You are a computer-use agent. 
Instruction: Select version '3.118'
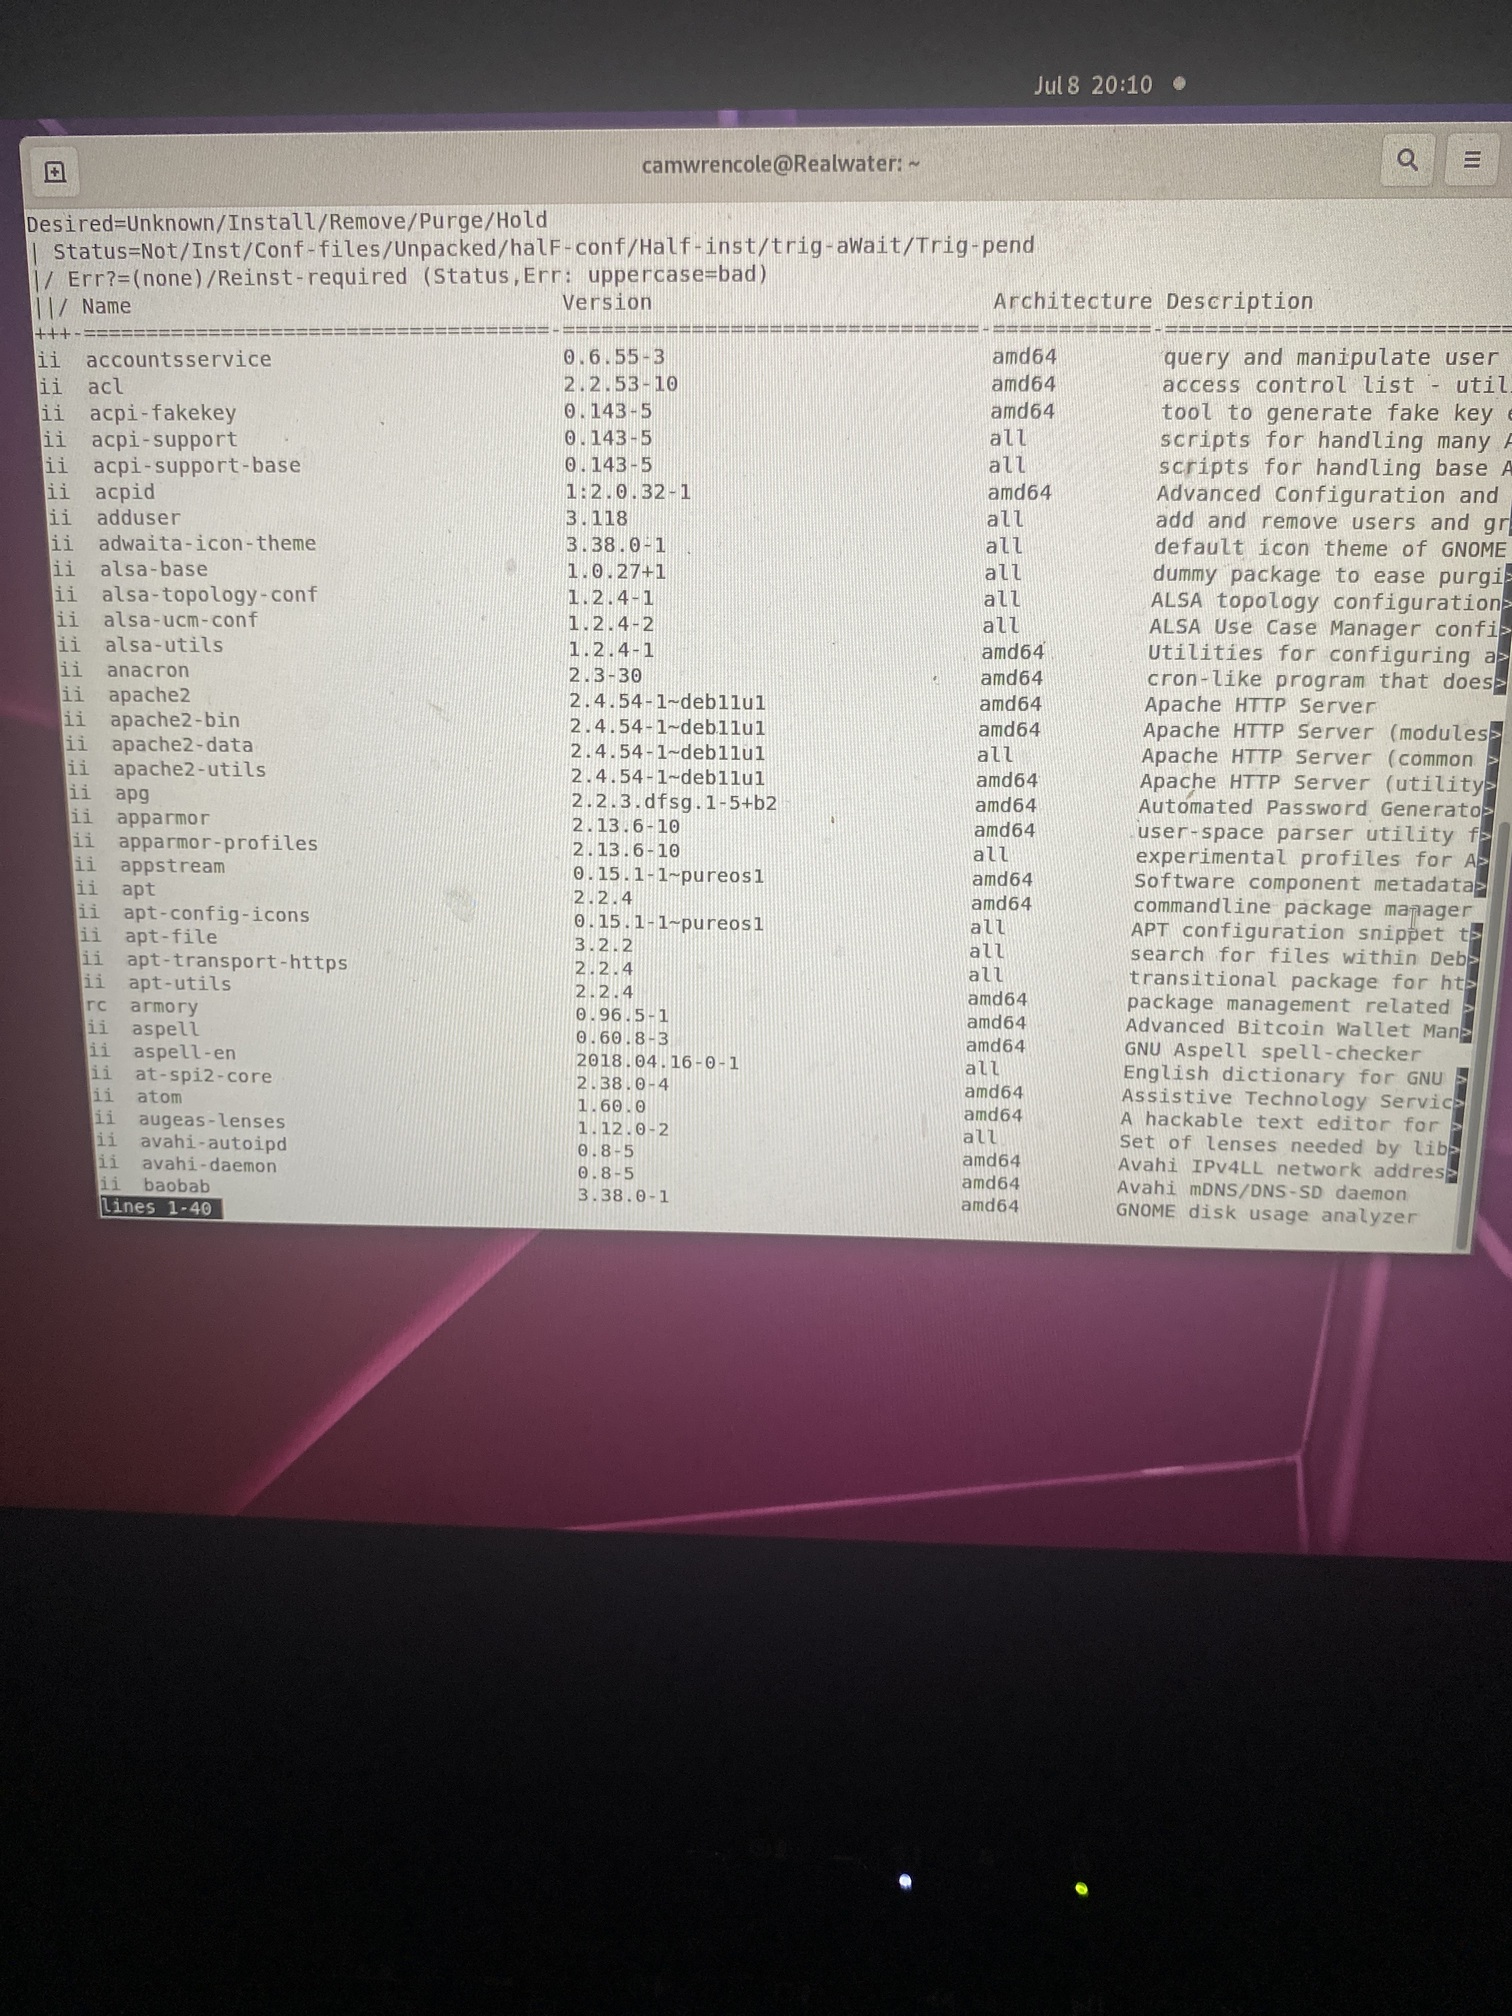coord(597,519)
